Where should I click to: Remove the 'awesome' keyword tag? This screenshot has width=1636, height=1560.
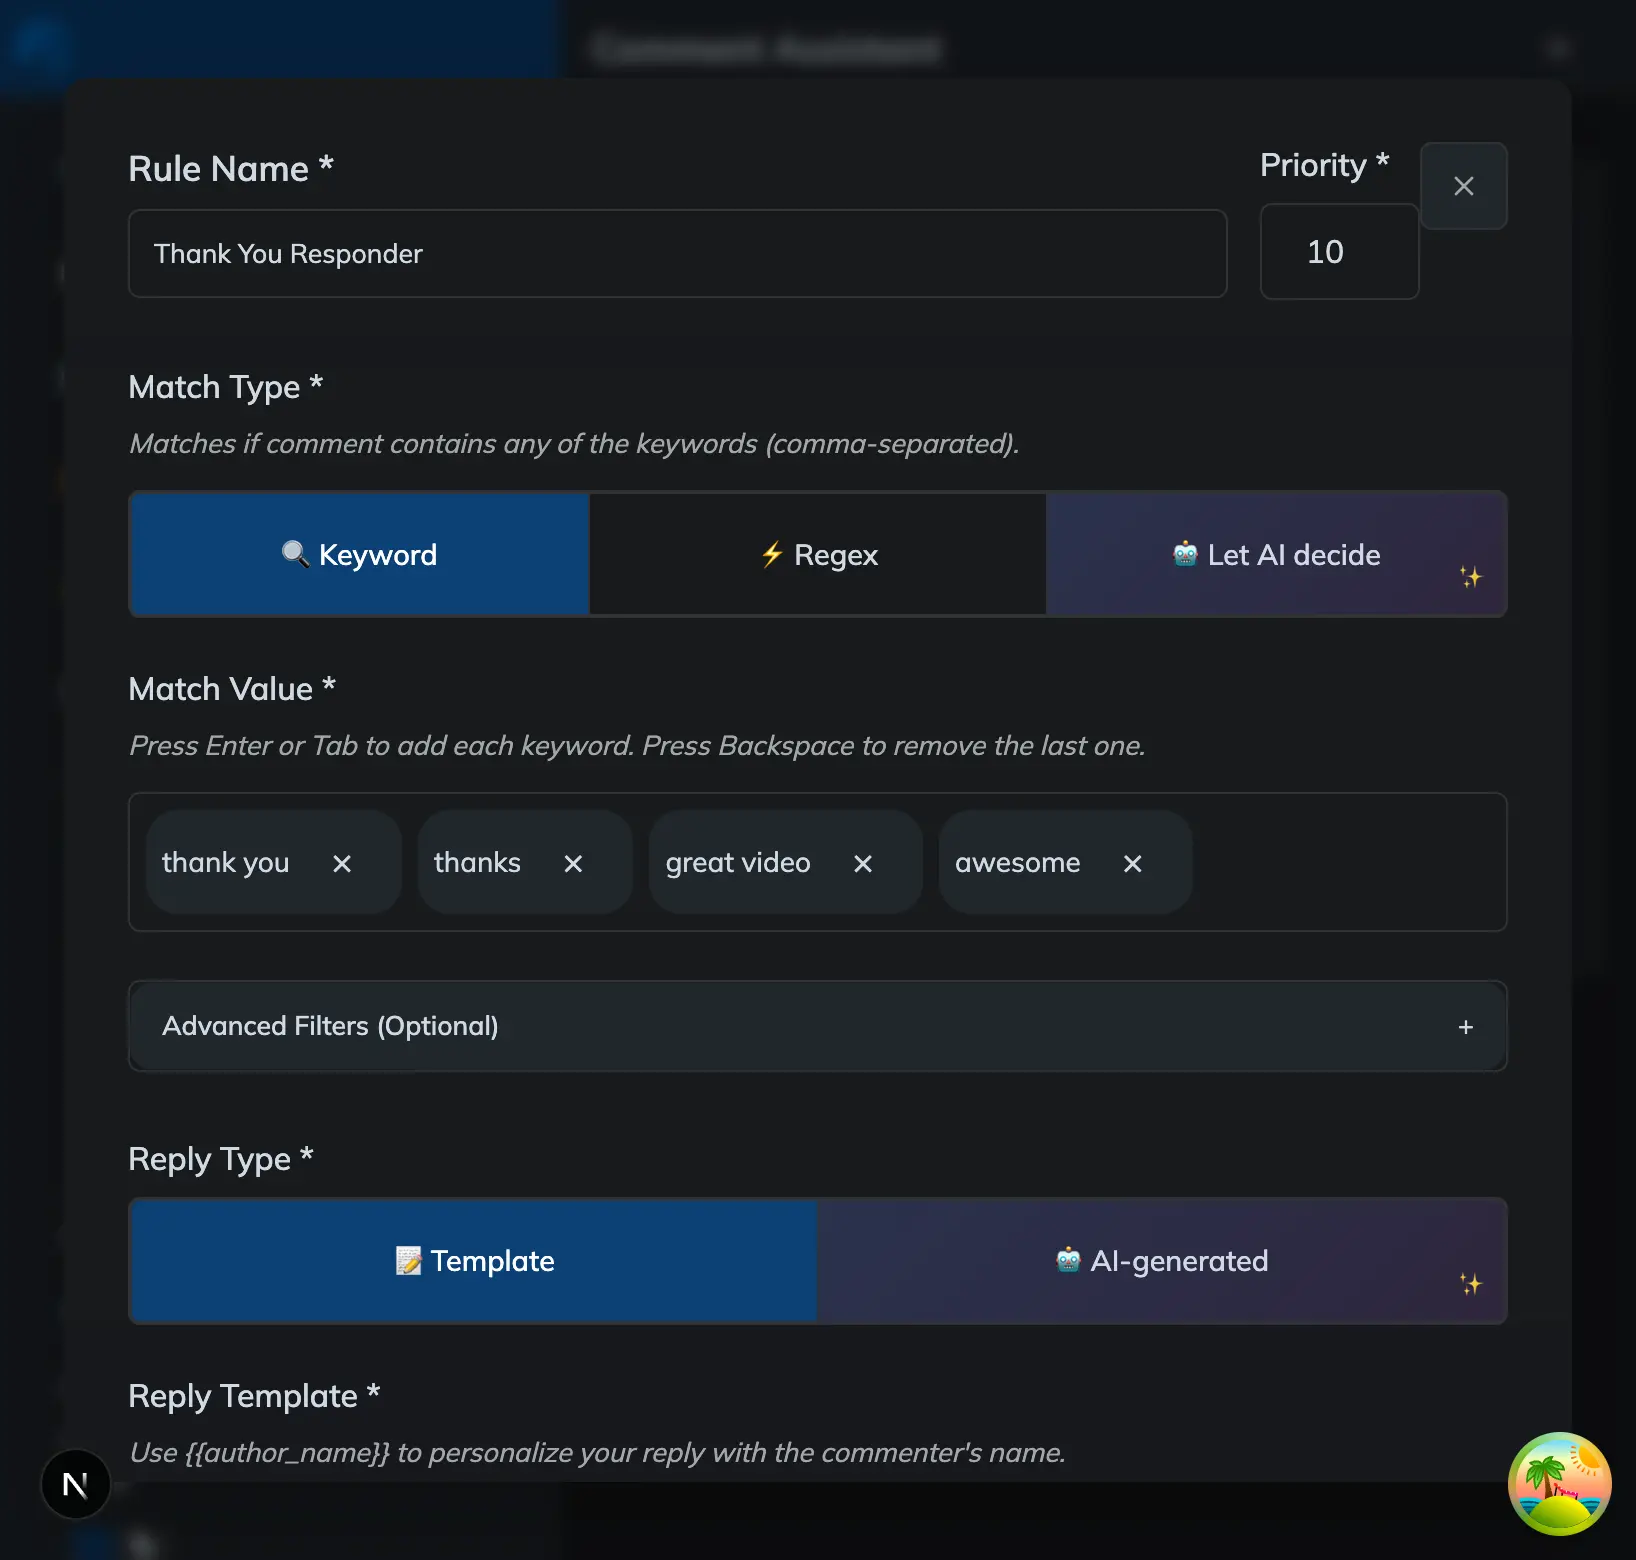1132,862
